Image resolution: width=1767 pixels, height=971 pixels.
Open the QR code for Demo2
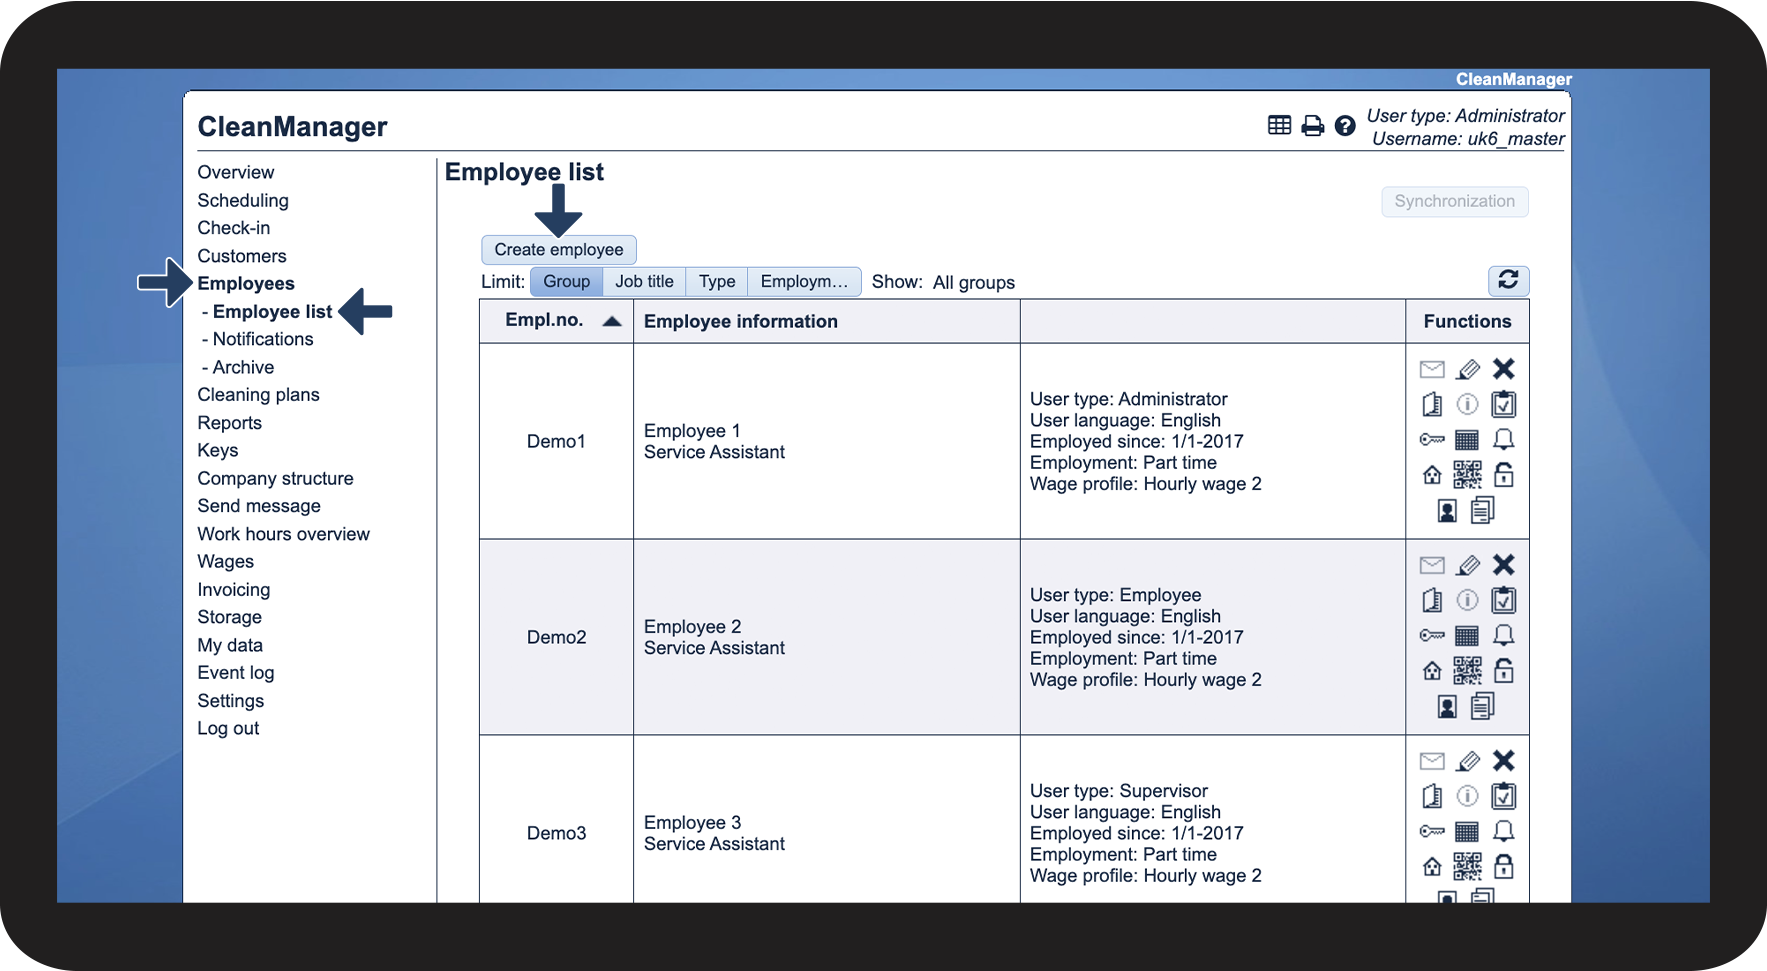1467,670
